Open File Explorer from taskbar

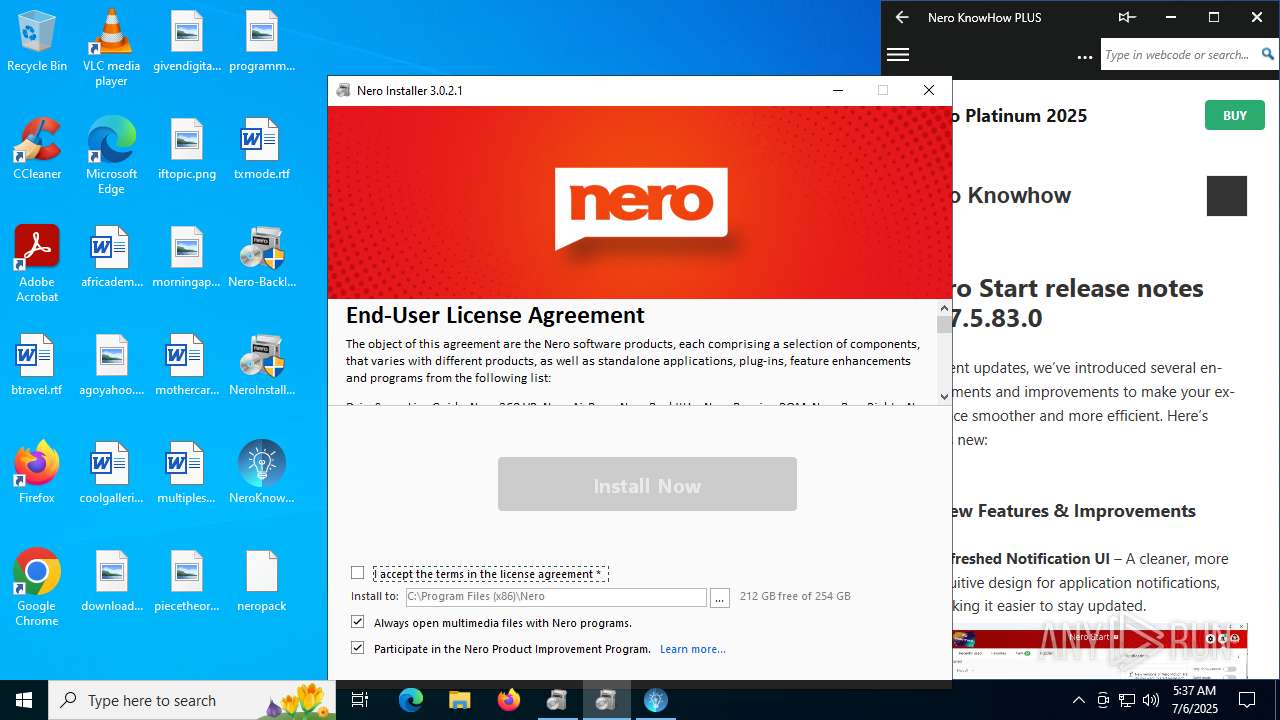(459, 700)
